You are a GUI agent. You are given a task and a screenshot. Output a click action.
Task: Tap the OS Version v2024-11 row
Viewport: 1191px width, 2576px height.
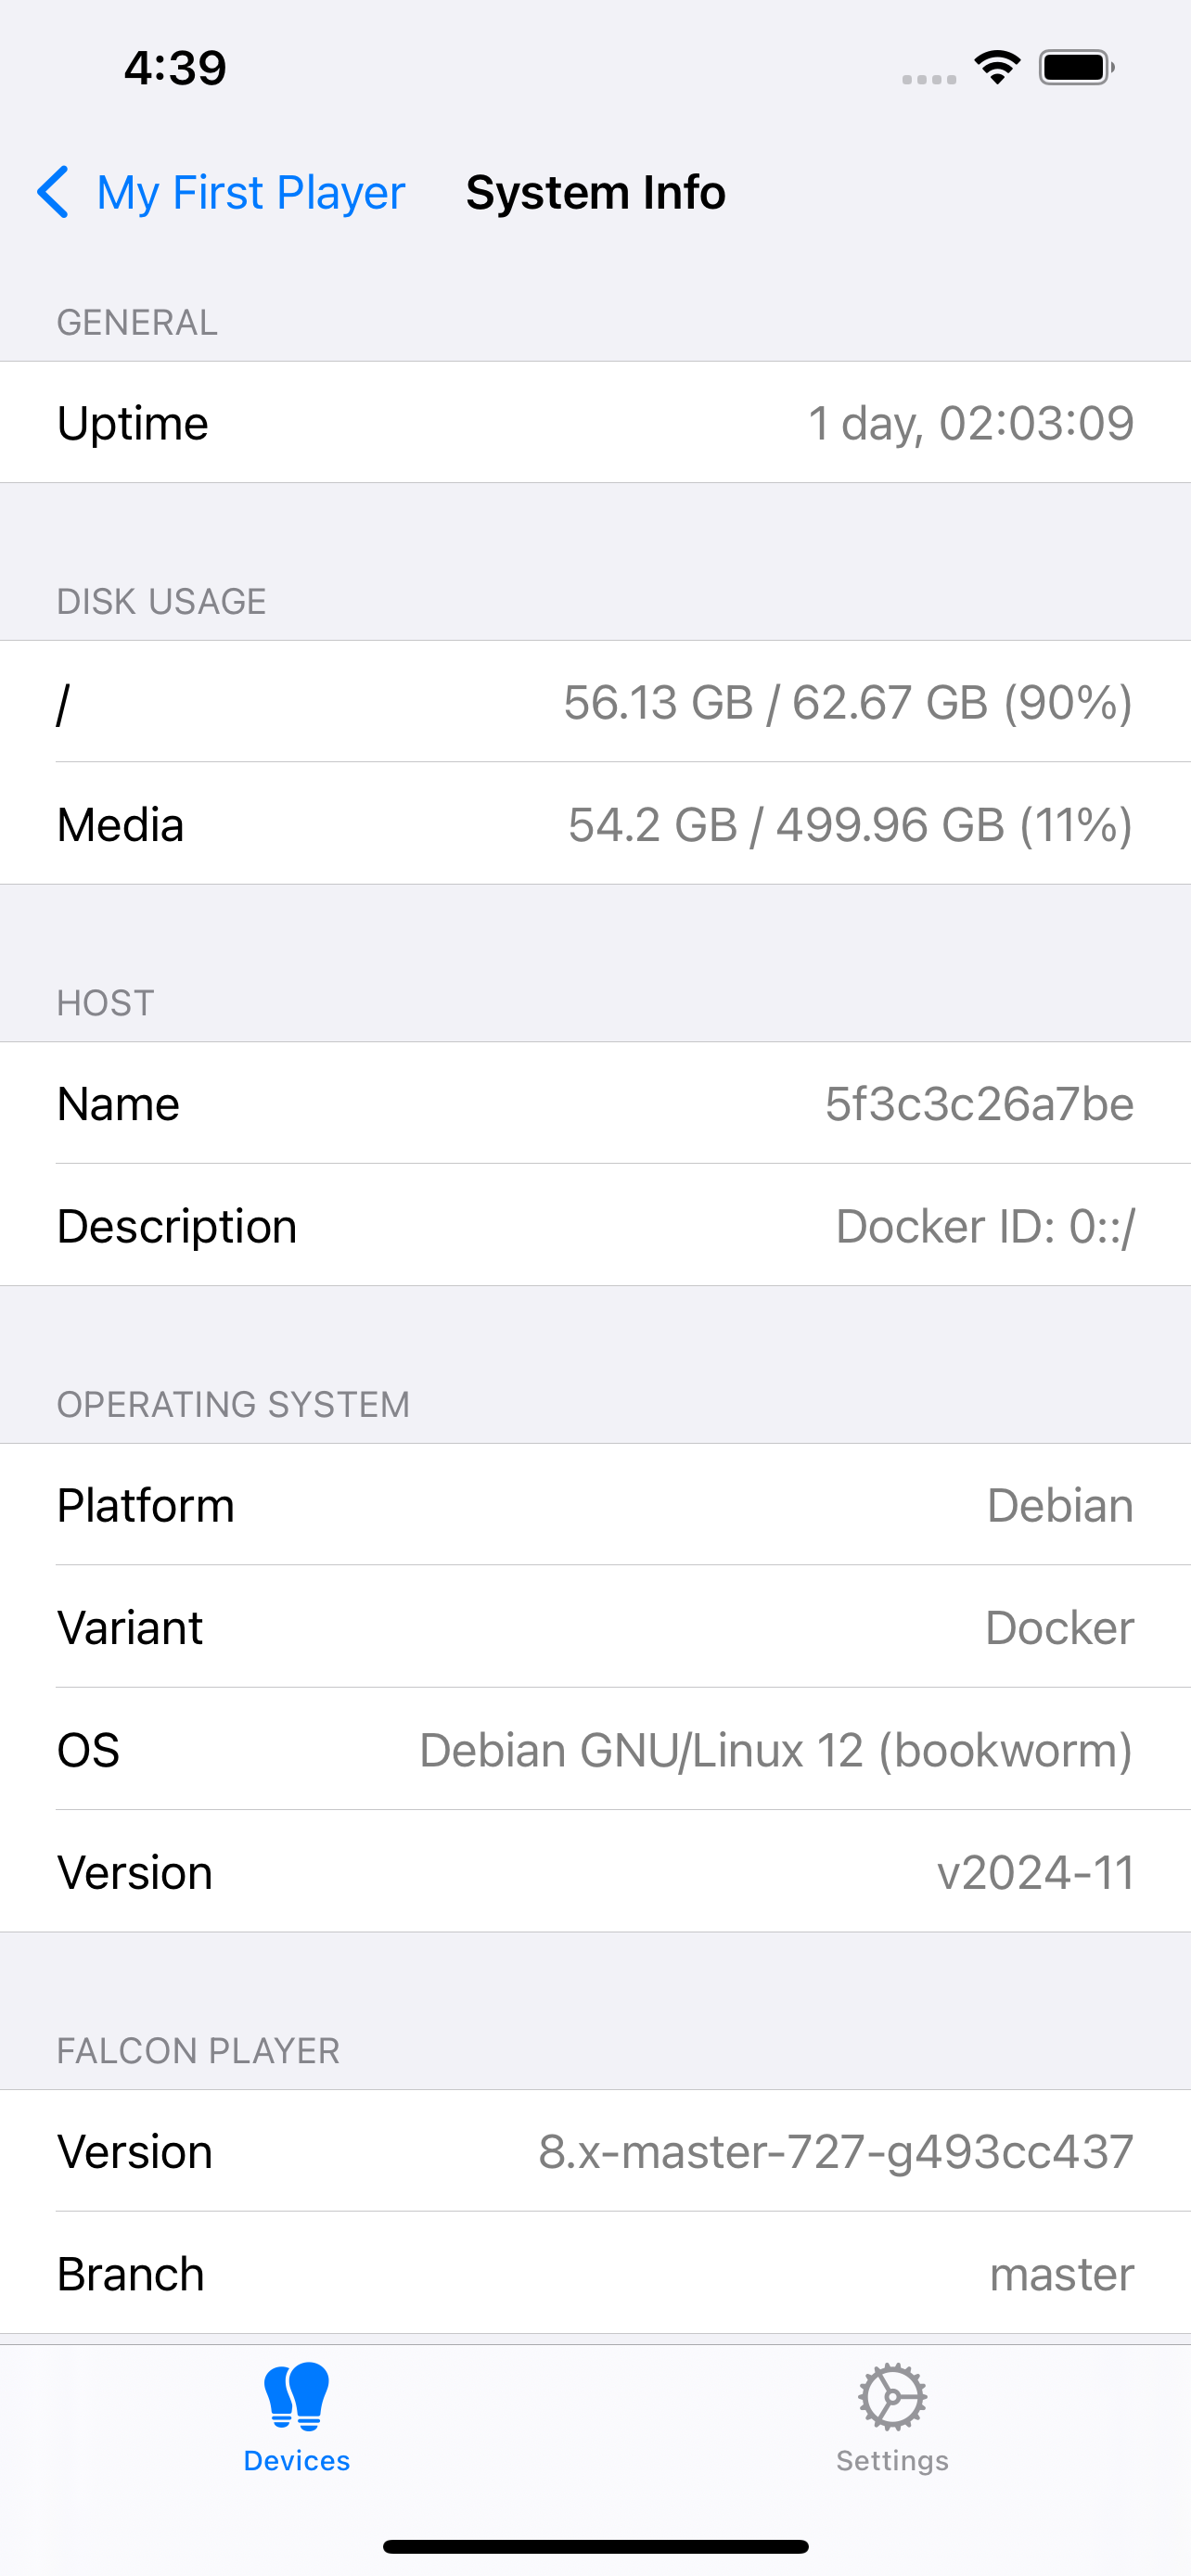coord(595,1872)
